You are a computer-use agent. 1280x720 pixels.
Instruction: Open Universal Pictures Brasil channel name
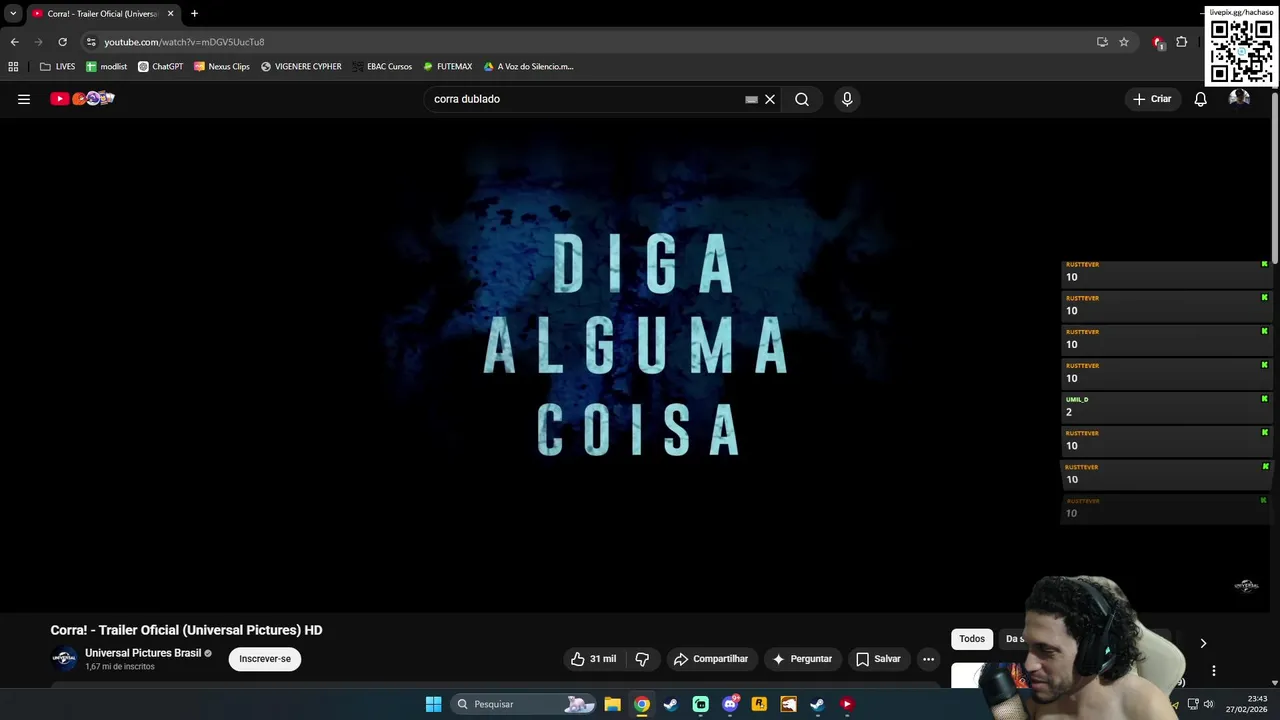[143, 653]
